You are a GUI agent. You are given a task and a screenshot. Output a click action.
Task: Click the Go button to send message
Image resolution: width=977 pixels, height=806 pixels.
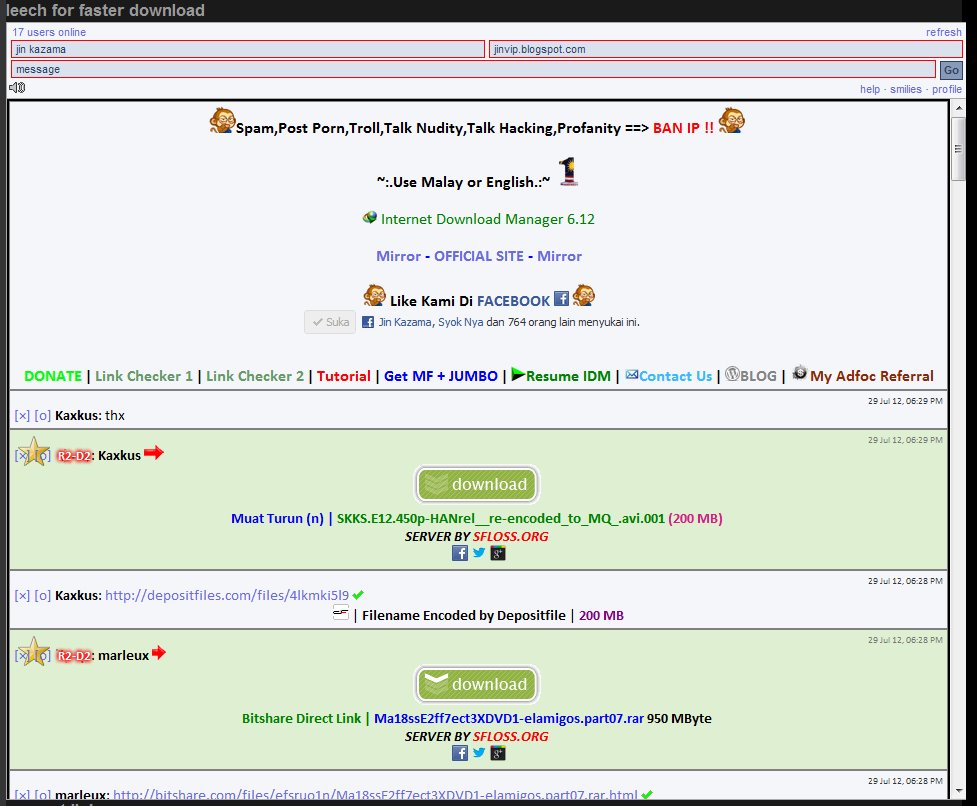[951, 70]
